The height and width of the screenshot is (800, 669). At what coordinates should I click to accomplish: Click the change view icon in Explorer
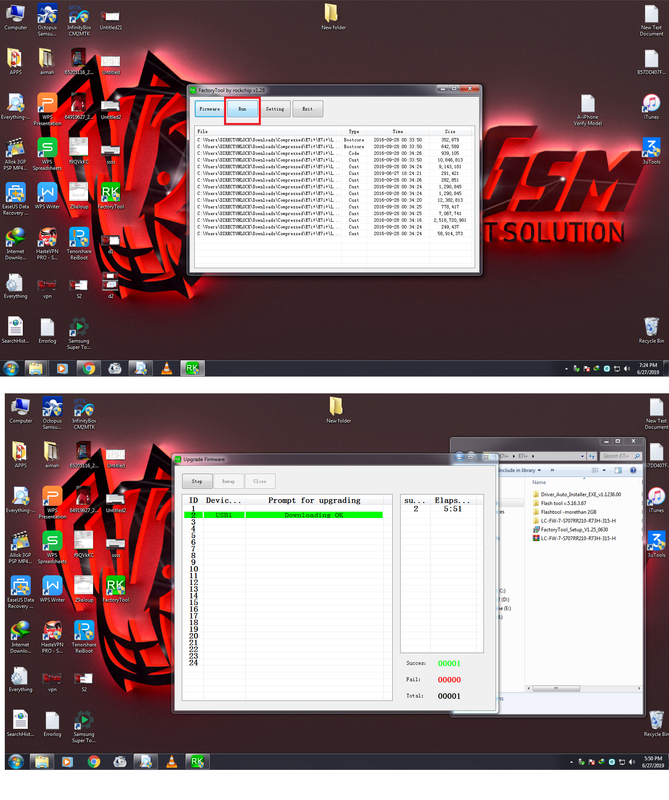(594, 470)
